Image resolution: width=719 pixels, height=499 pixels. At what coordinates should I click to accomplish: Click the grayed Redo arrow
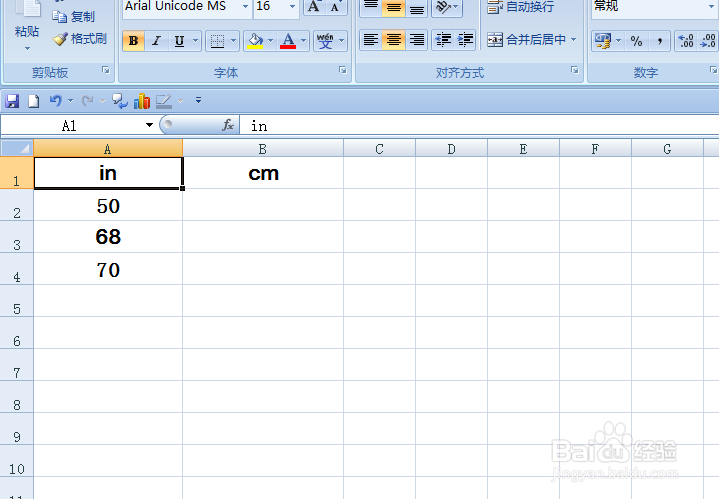pos(87,101)
